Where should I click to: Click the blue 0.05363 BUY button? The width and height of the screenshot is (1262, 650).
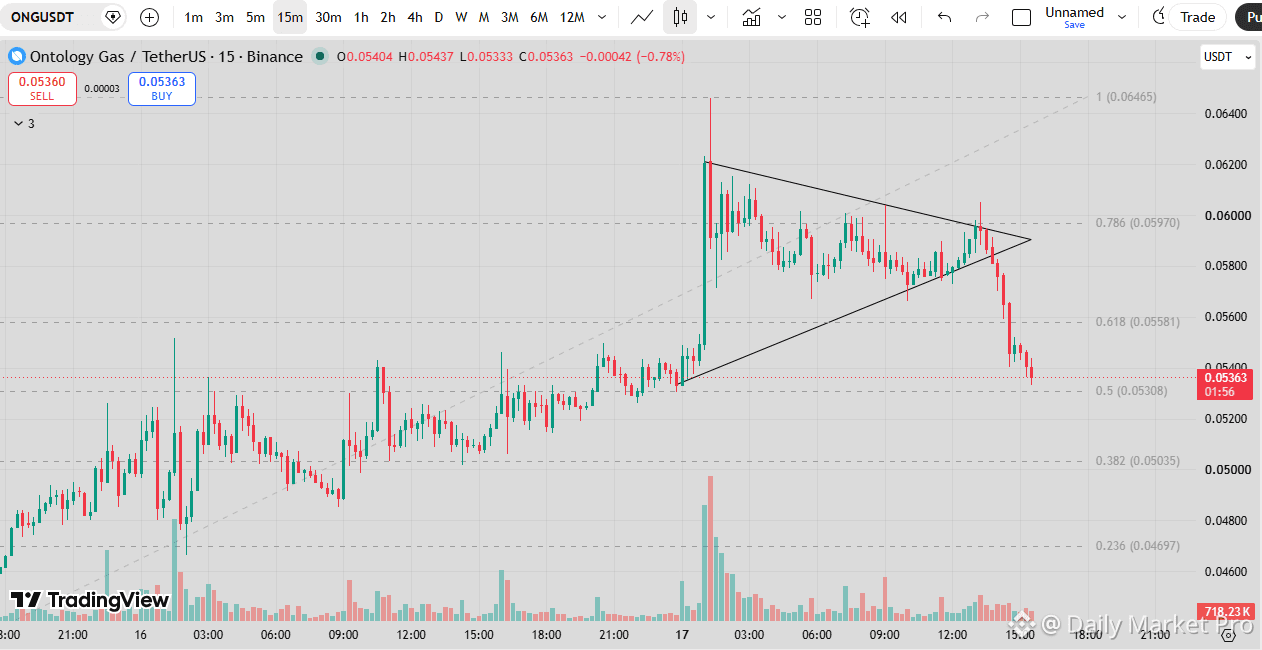(x=162, y=88)
